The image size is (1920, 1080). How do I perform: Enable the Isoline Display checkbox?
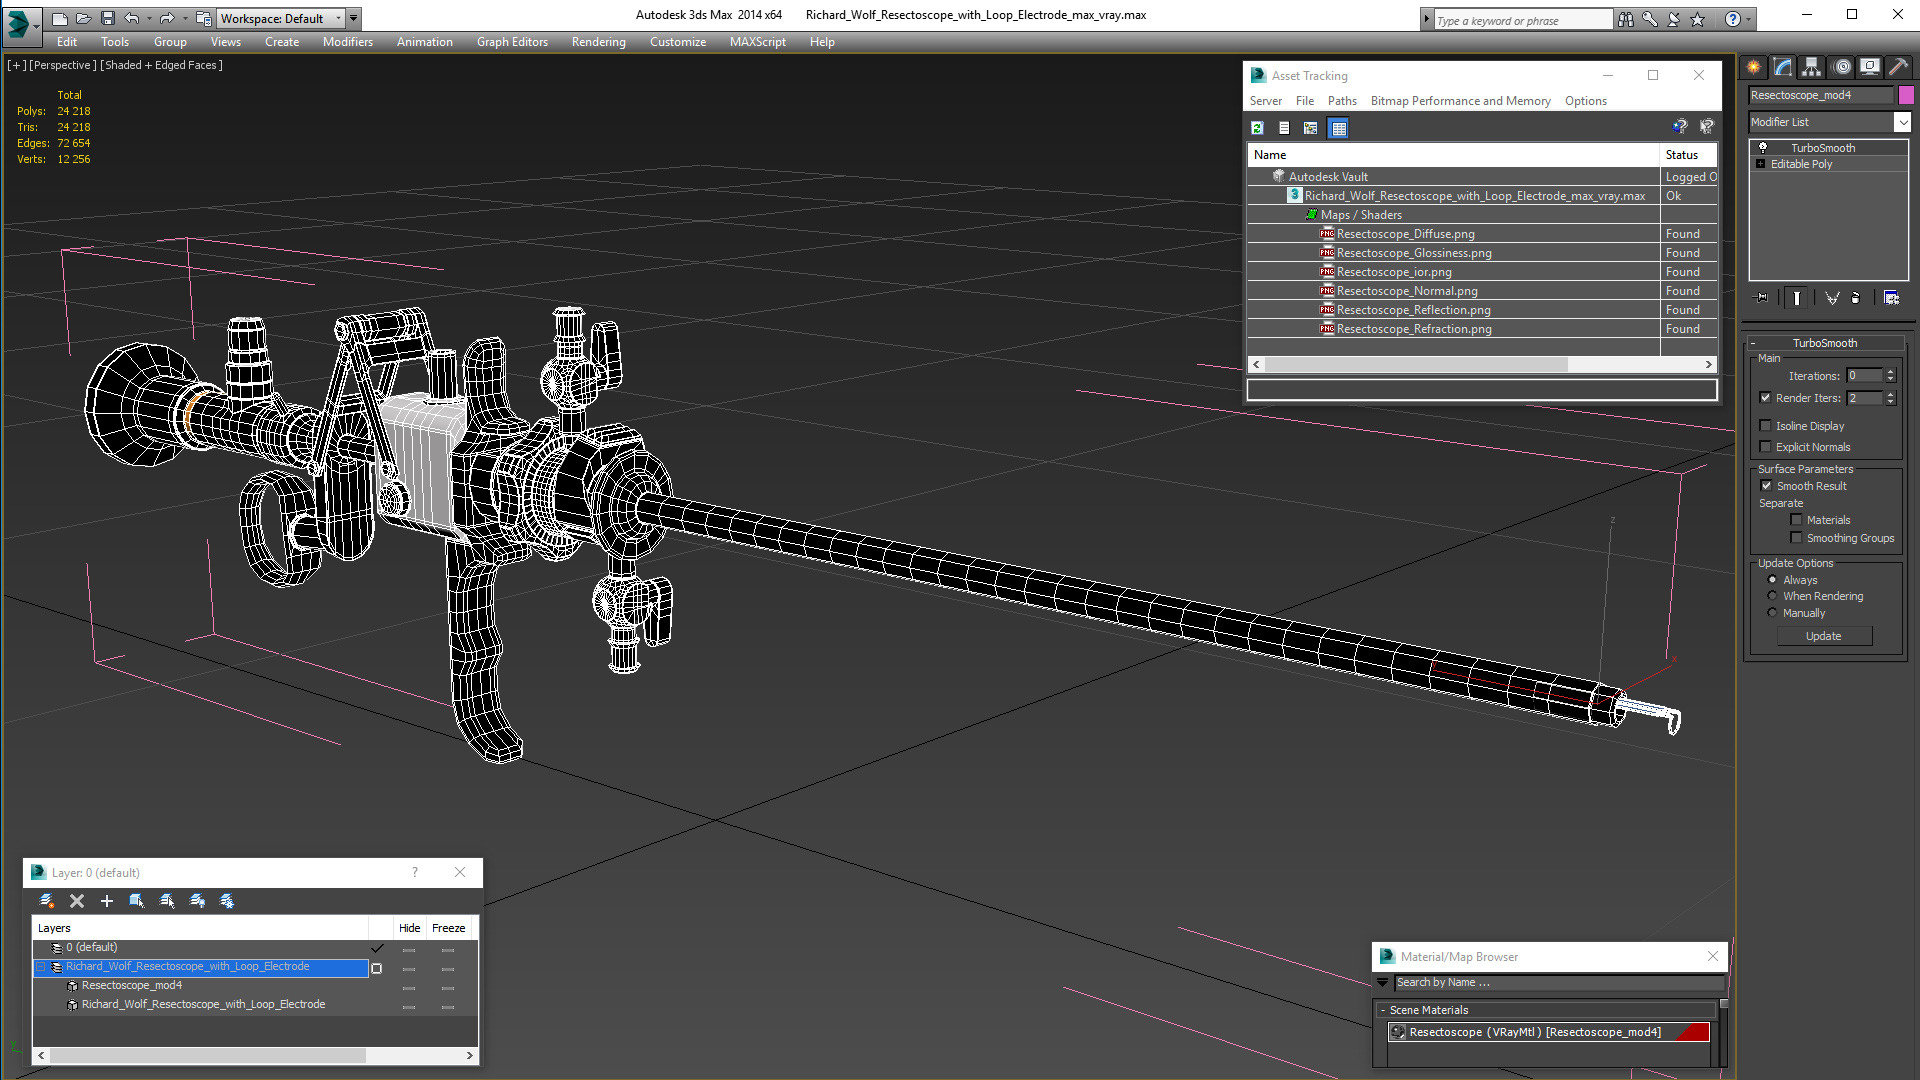click(1766, 426)
